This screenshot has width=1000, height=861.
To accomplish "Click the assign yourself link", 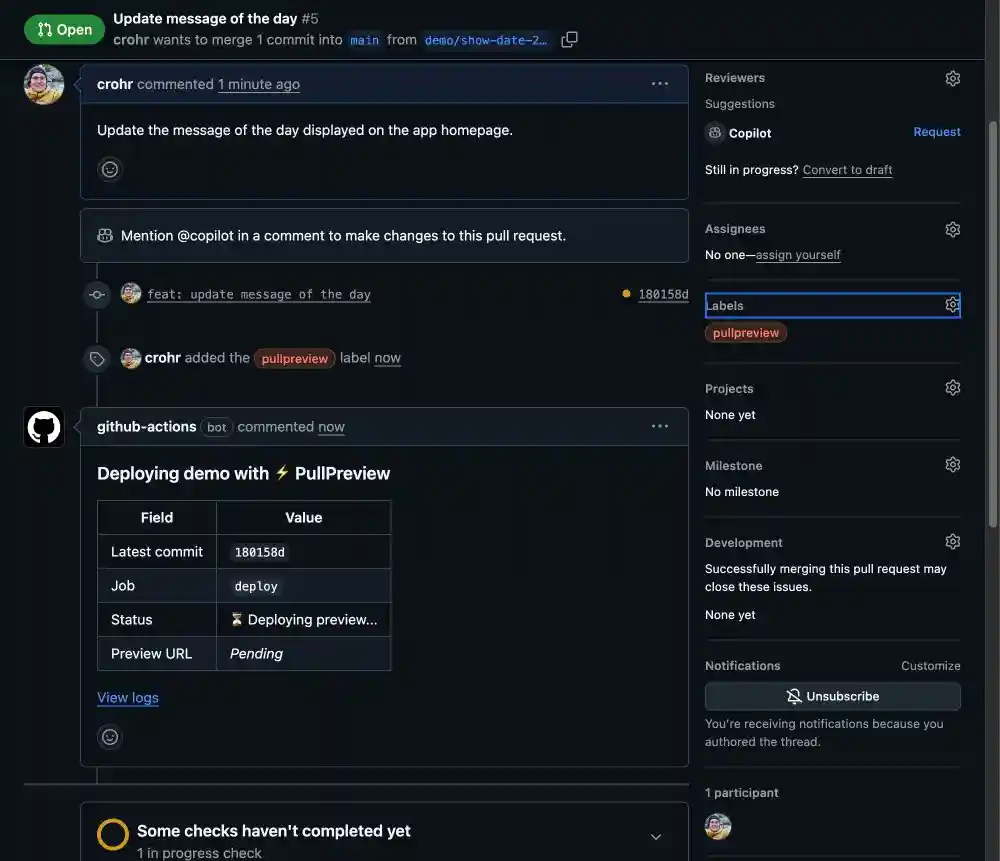I will [798, 255].
